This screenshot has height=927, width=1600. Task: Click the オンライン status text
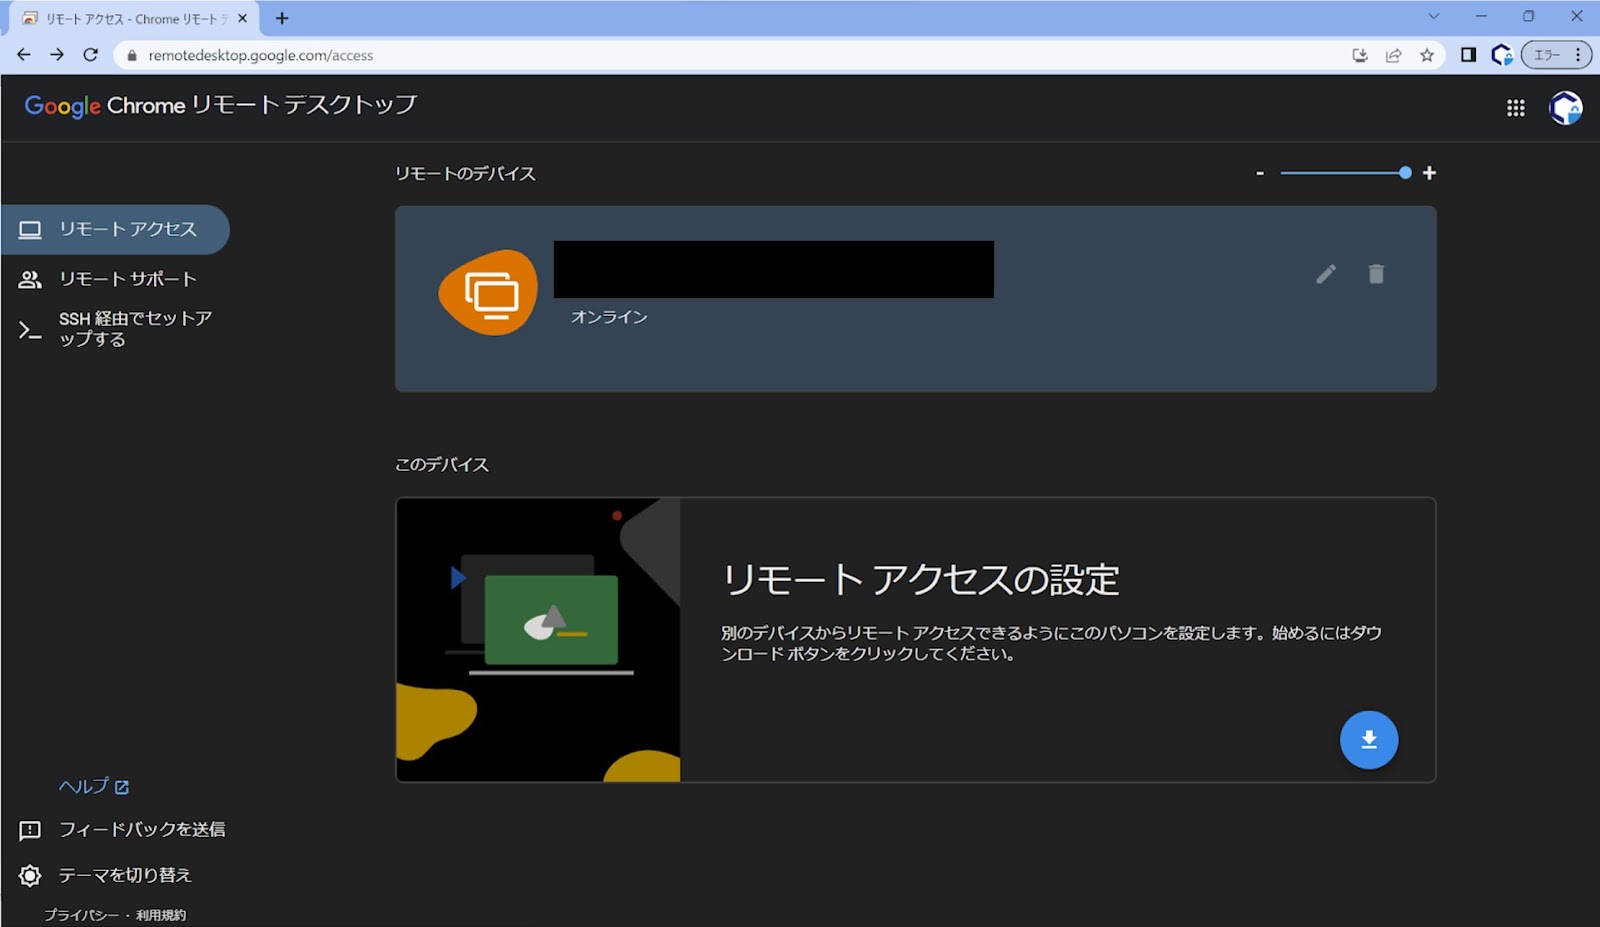[609, 317]
